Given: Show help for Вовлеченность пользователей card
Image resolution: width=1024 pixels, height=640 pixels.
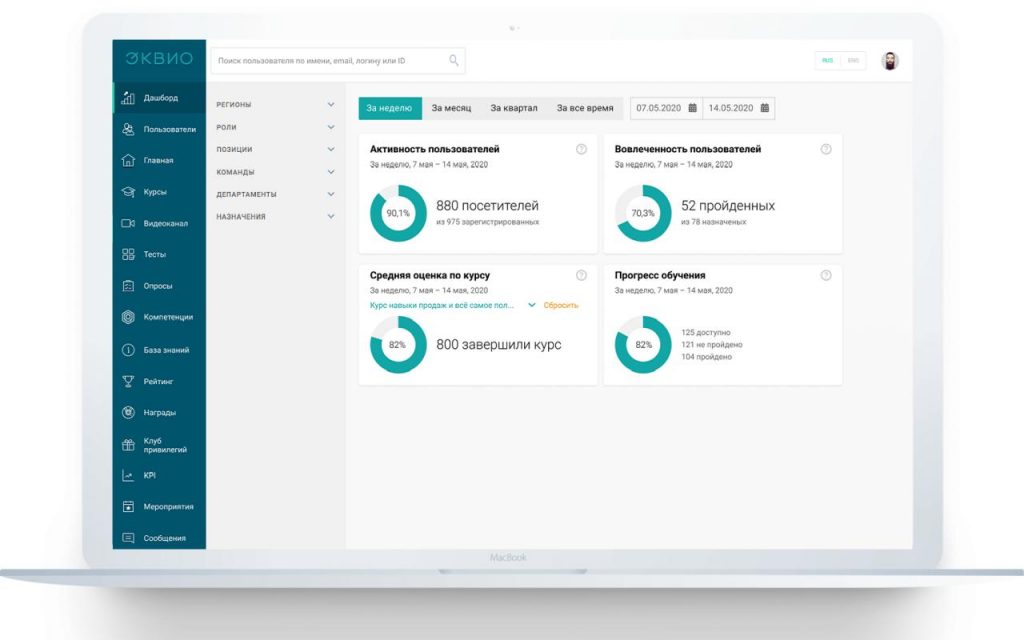Looking at the screenshot, I should tap(826, 150).
